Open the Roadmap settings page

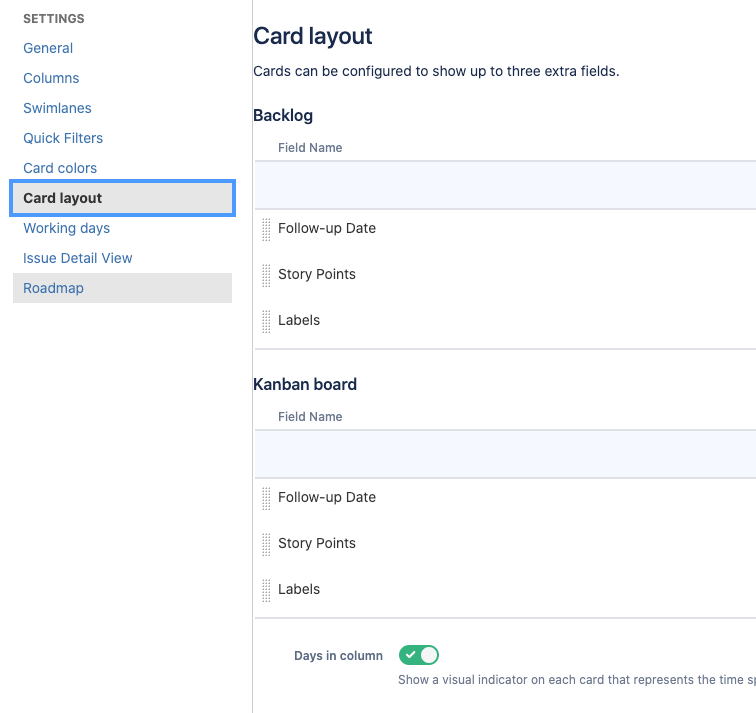coord(122,288)
